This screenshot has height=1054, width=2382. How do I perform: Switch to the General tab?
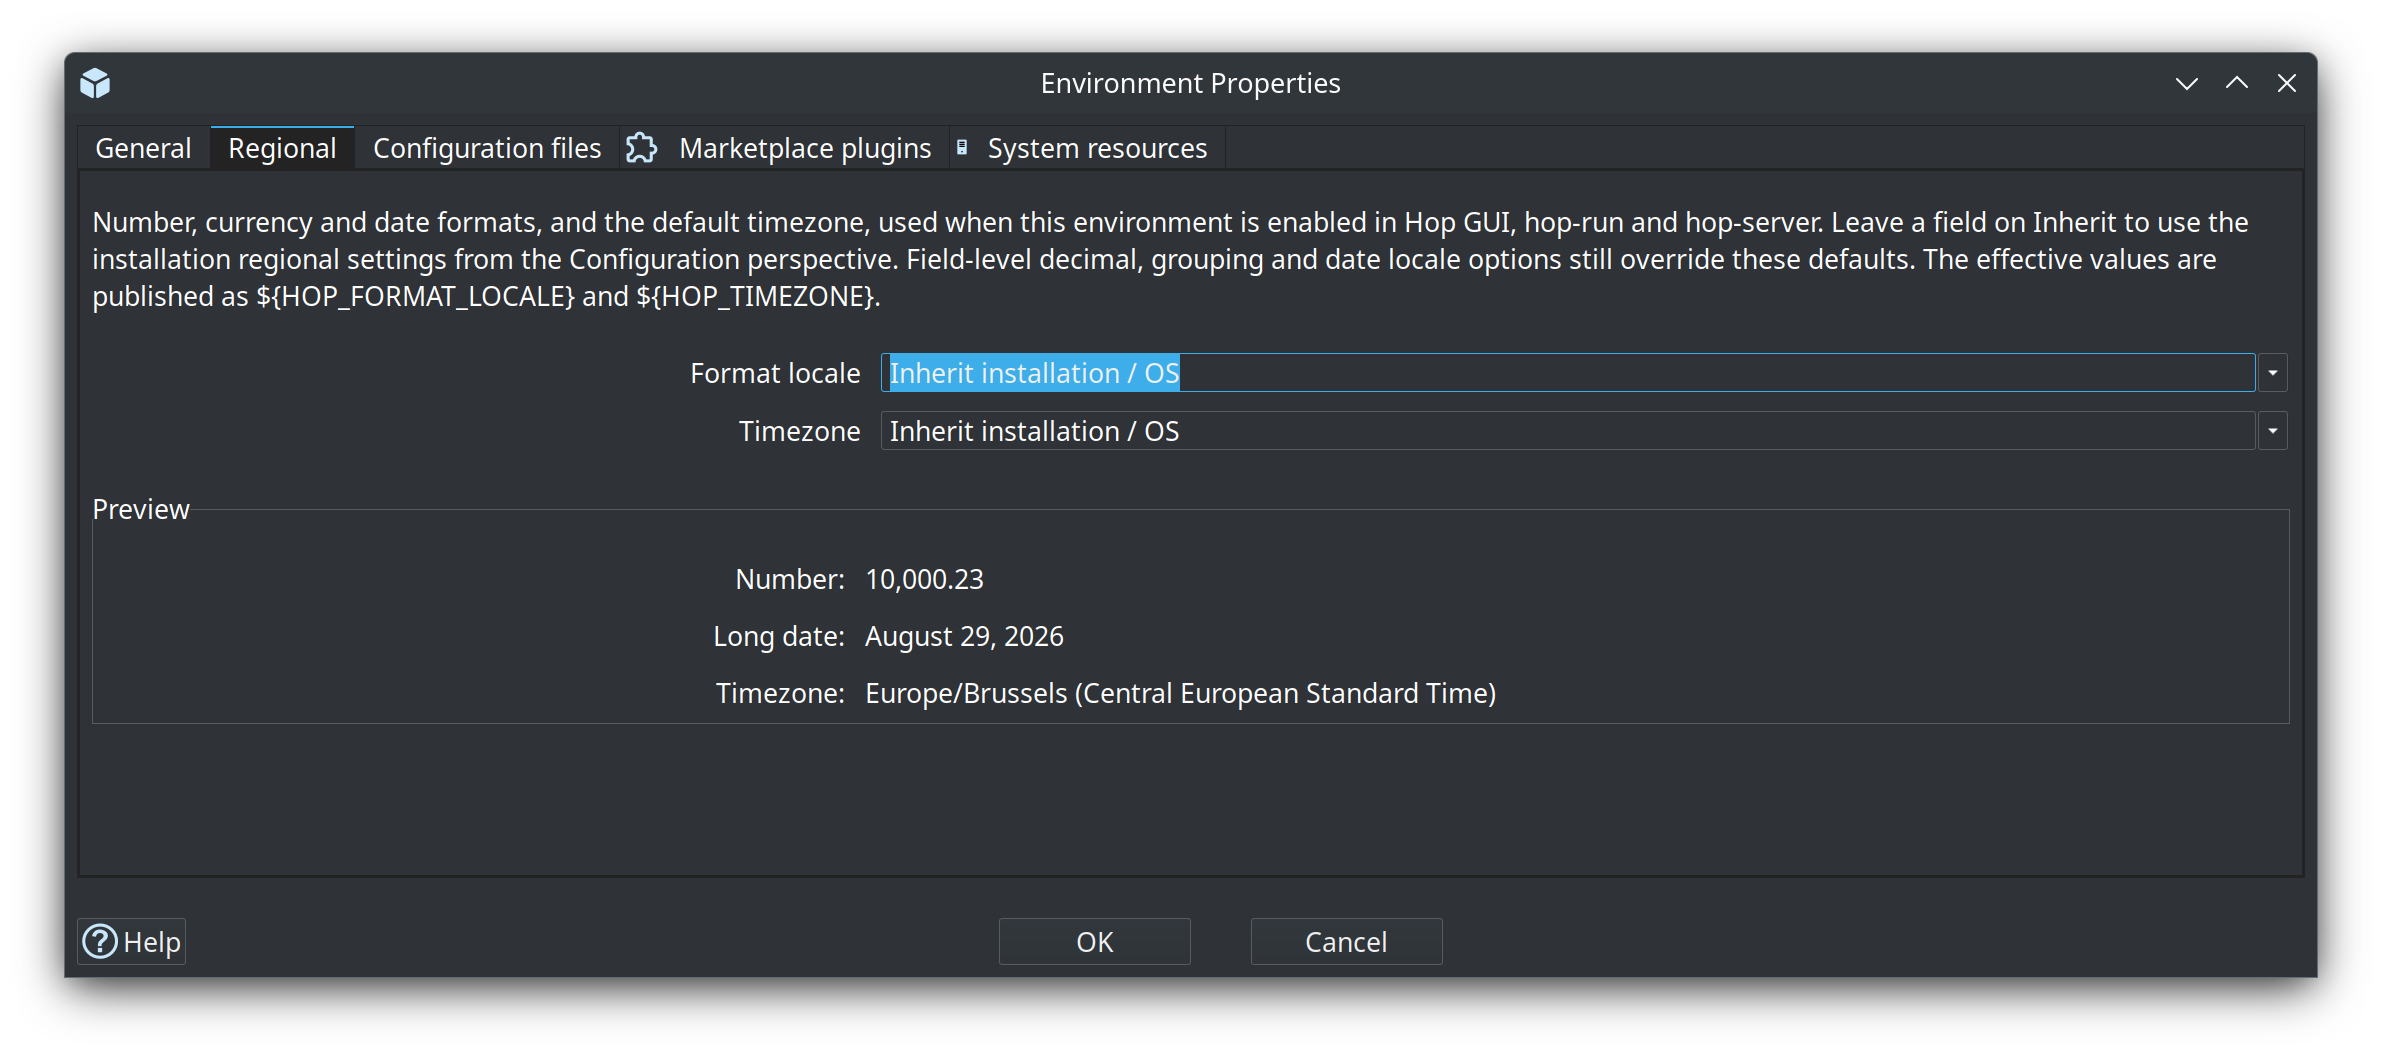143,148
